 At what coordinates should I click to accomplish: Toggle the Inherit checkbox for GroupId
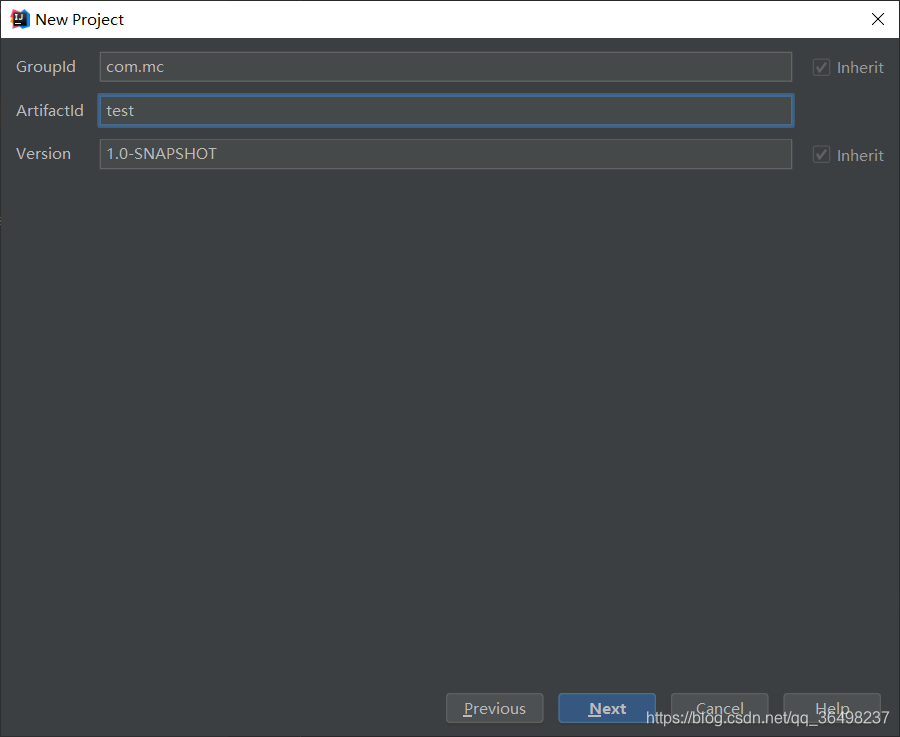[x=821, y=67]
